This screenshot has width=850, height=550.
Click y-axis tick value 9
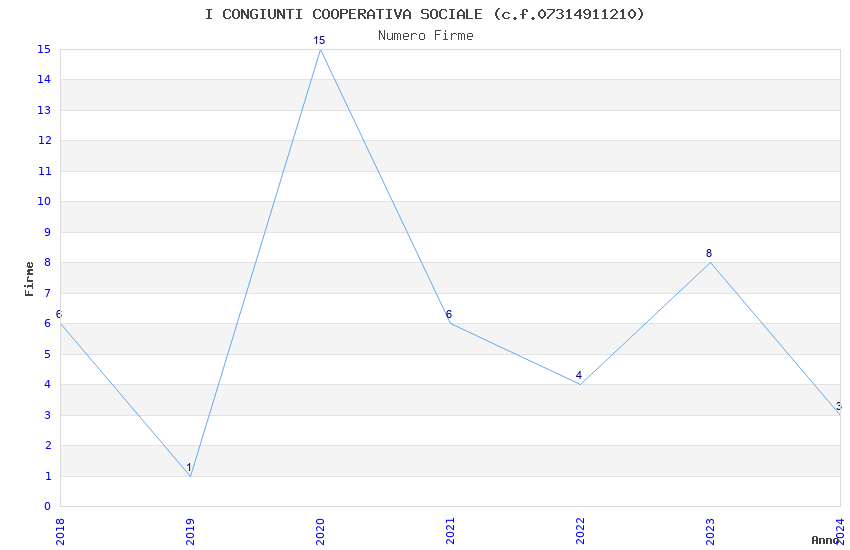pos(48,232)
